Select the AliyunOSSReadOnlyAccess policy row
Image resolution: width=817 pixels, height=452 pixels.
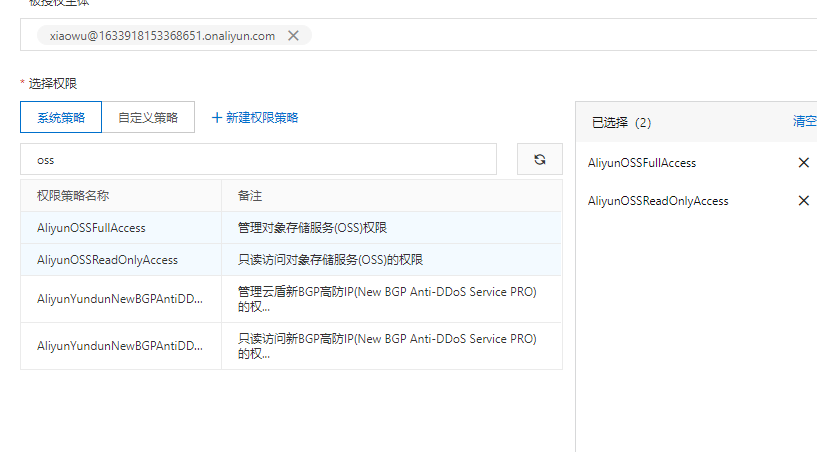291,260
